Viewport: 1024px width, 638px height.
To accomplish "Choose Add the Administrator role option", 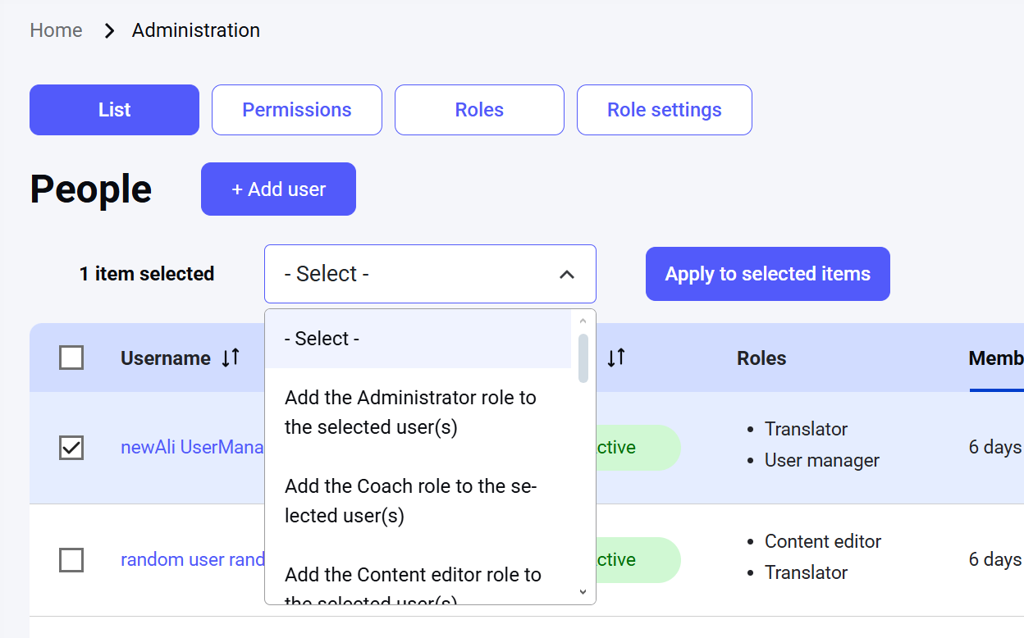I will pos(411,412).
